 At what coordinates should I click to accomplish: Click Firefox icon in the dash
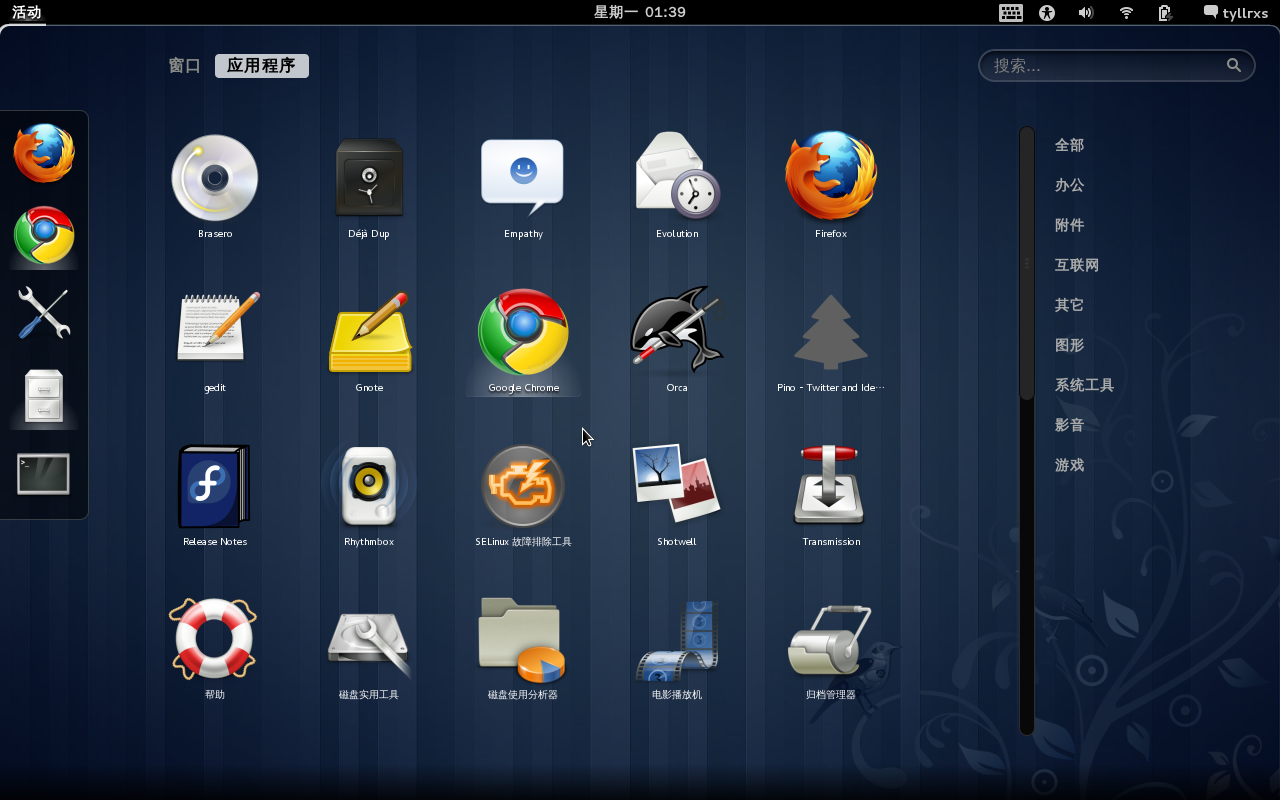tap(44, 153)
